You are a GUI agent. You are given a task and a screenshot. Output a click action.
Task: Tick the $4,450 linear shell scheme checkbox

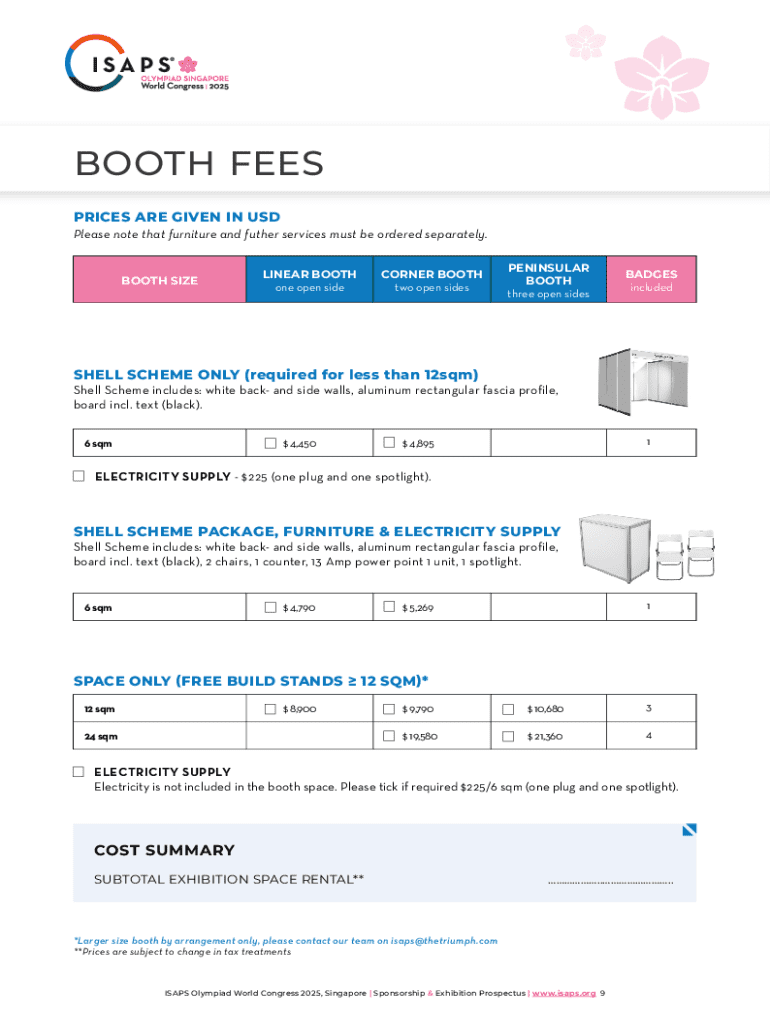[271, 443]
